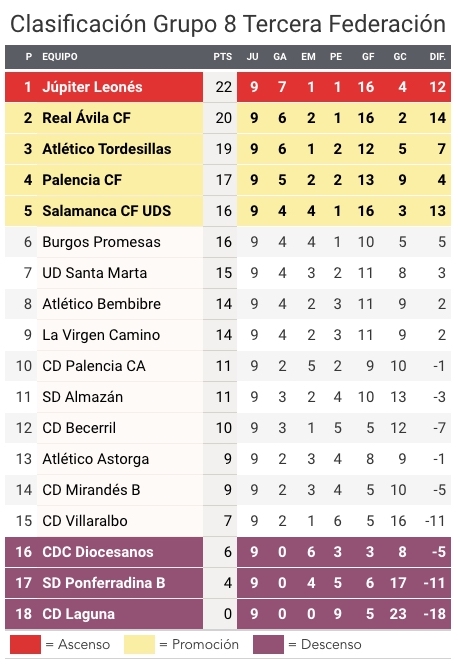Click CD Mirandés B team name
Viewport: 460px width, 670px height.
click(x=91, y=490)
